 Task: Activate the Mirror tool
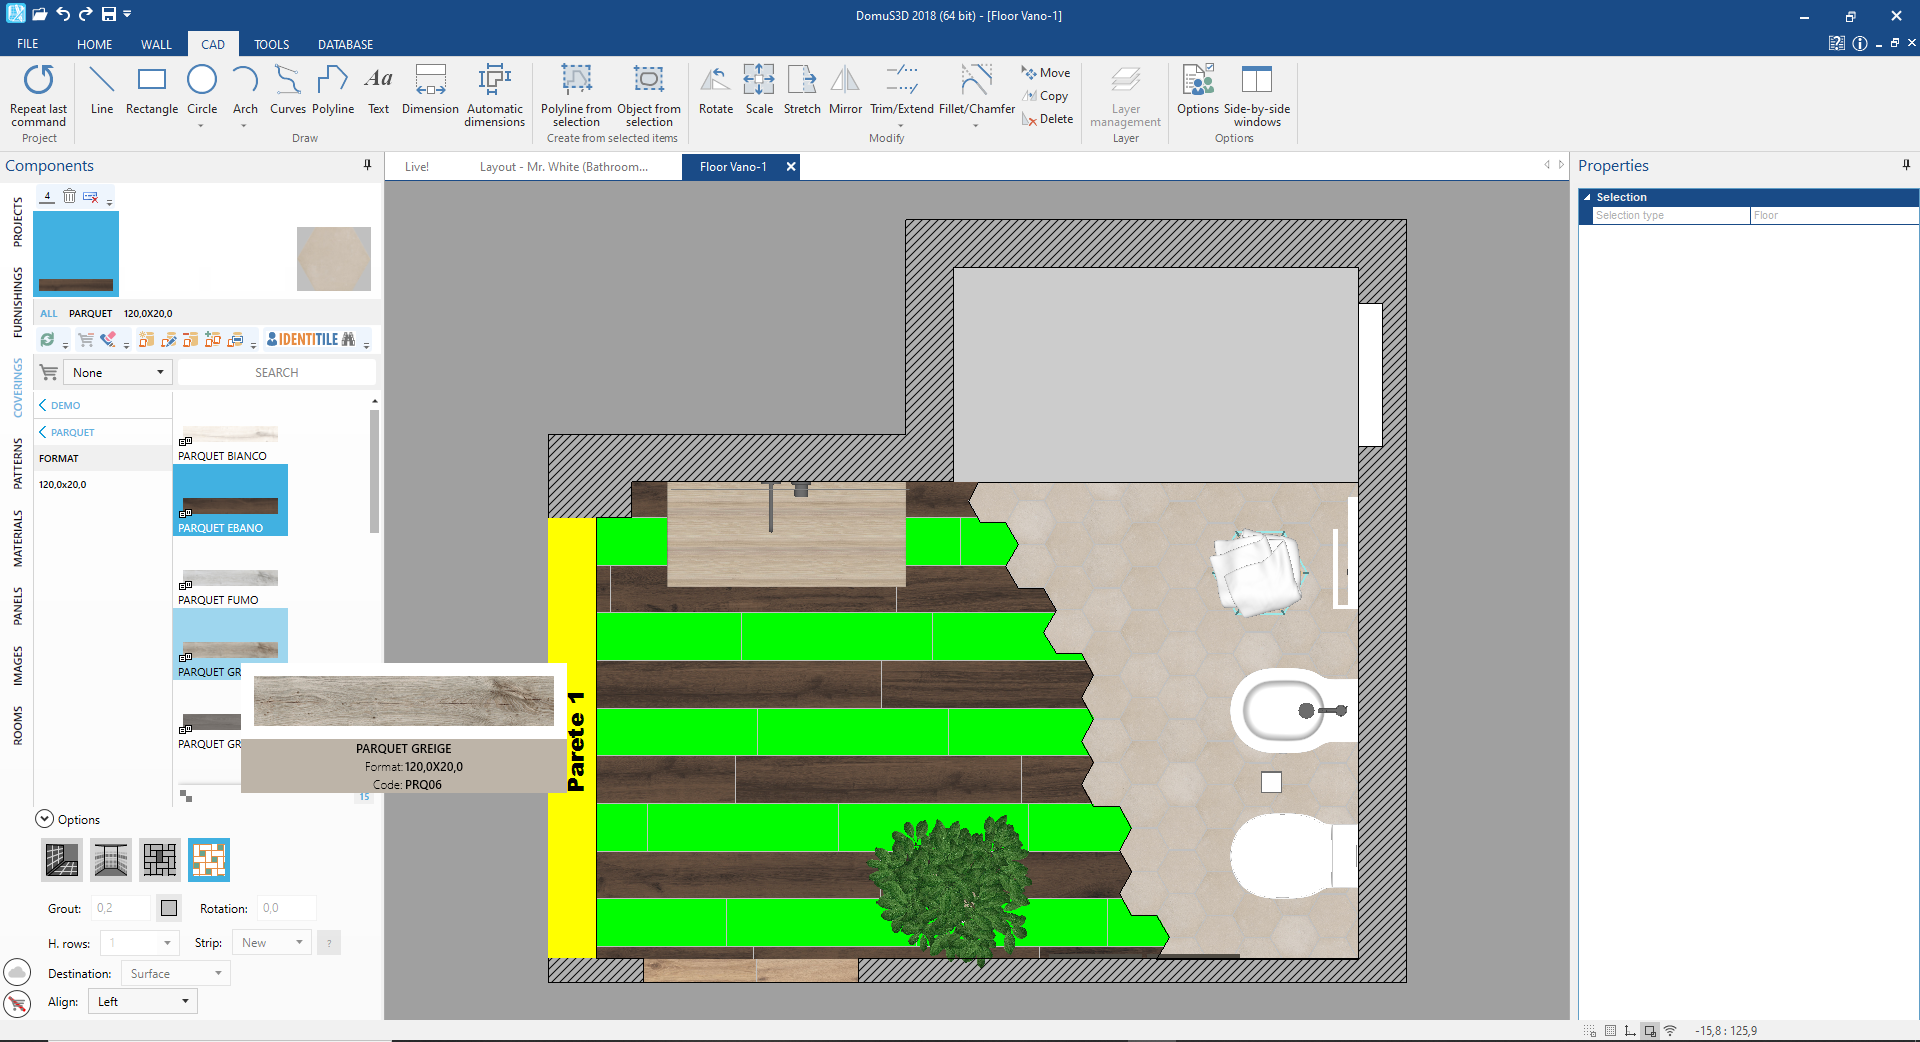(x=845, y=90)
